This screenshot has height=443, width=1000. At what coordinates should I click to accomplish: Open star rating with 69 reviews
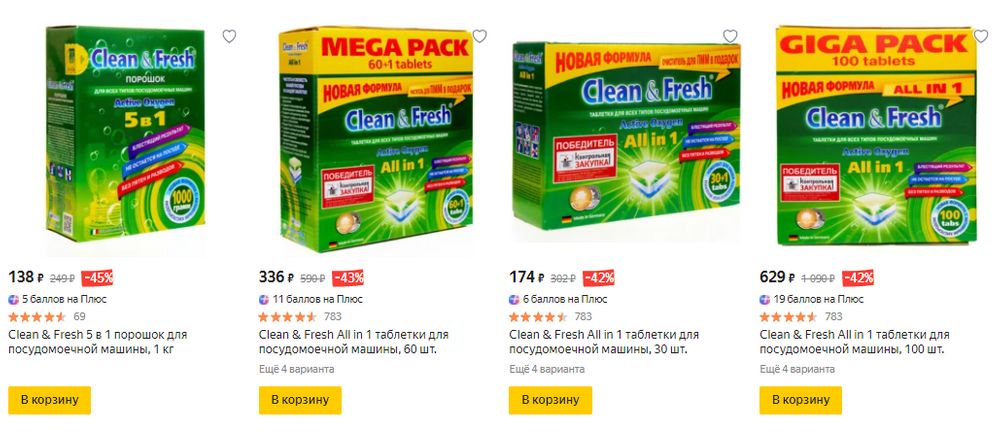coord(37,317)
